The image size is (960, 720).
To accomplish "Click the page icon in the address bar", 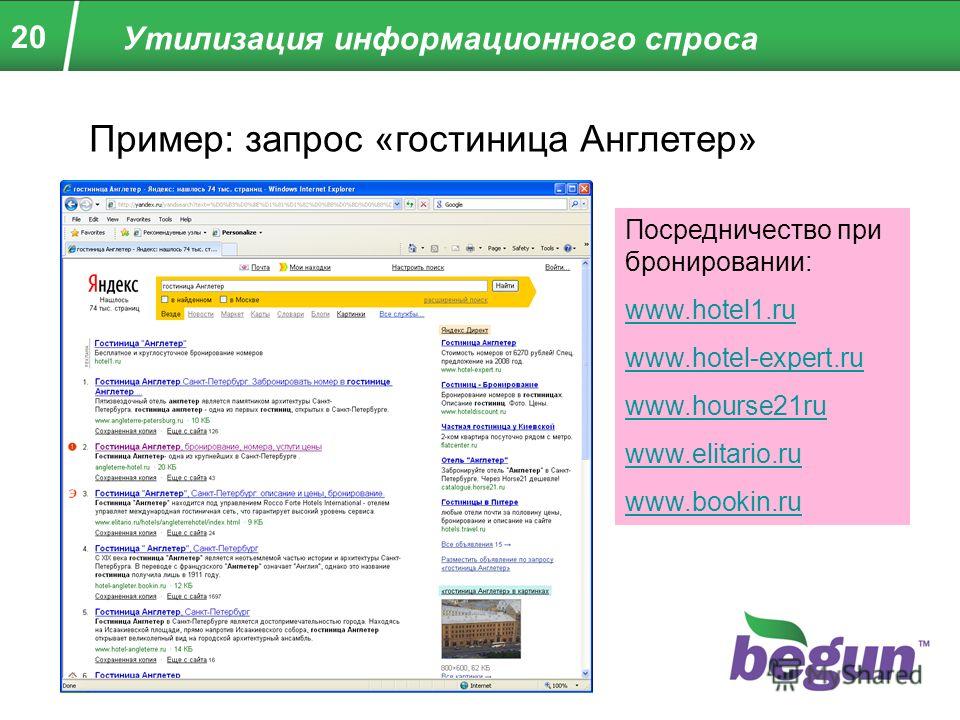I will pos(111,204).
